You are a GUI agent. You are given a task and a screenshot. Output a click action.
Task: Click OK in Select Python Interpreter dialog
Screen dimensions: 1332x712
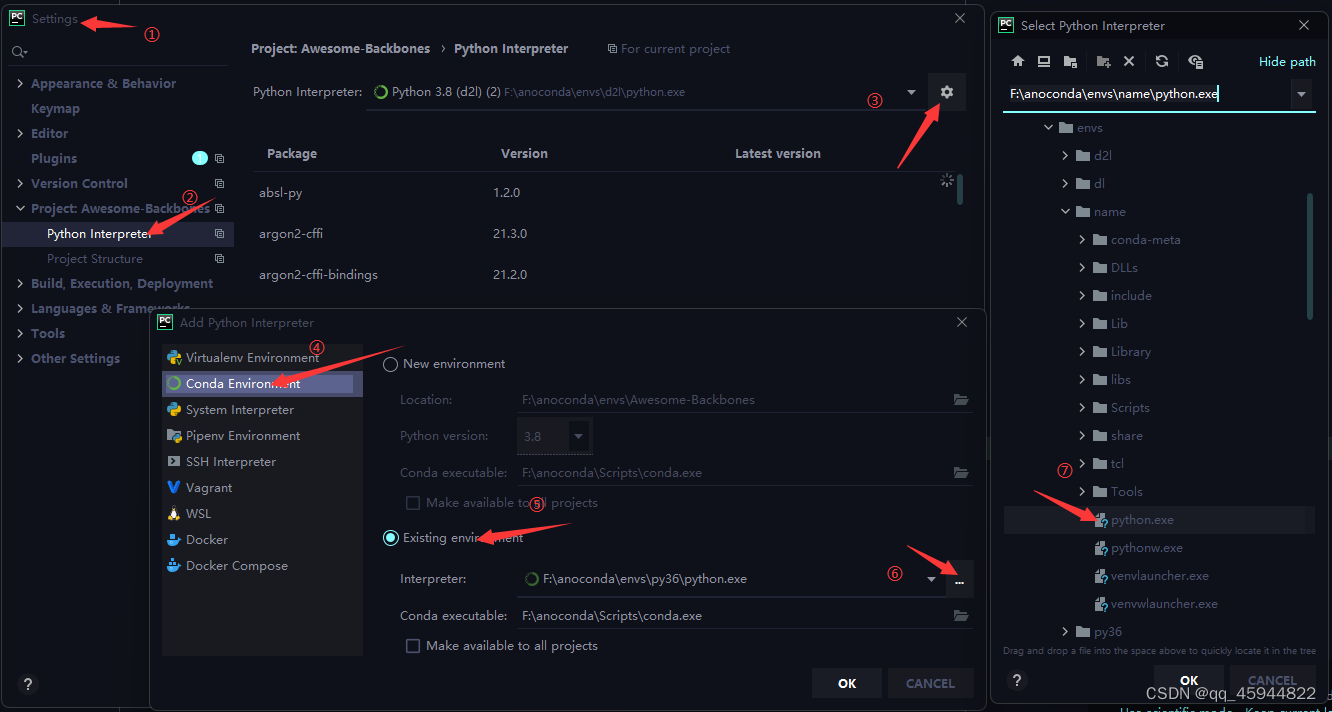(x=1189, y=680)
